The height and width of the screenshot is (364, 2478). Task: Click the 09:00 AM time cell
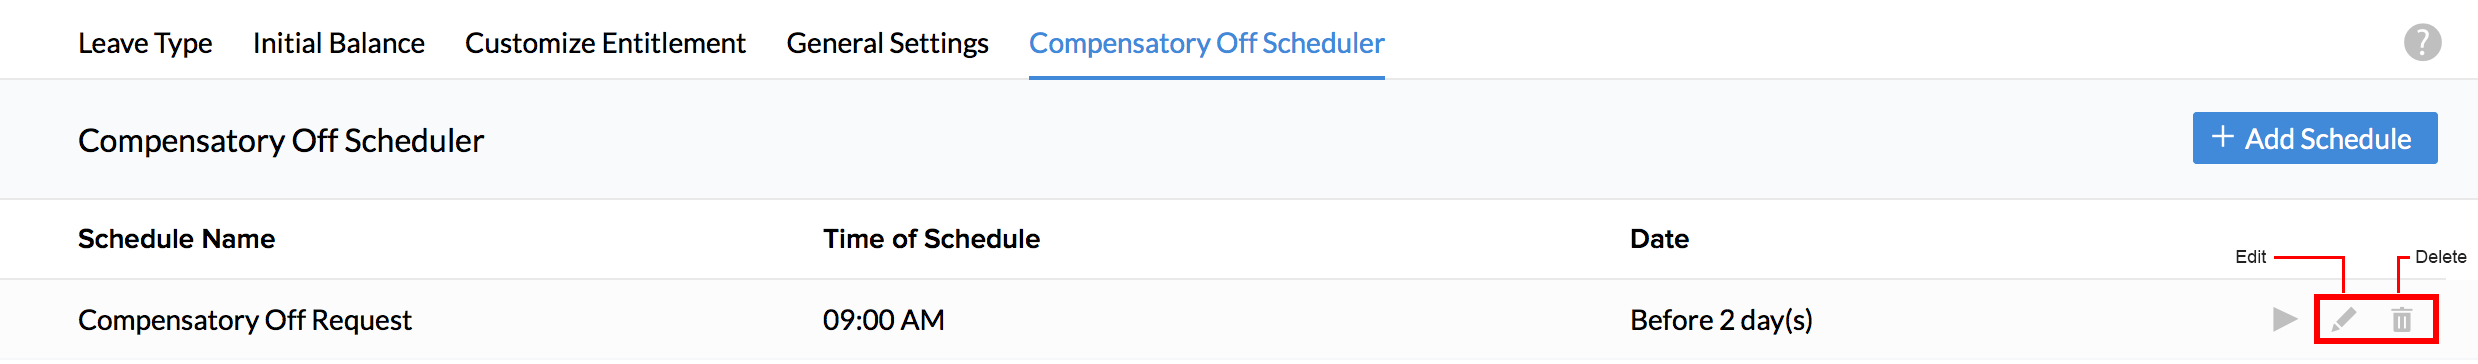[x=884, y=320]
